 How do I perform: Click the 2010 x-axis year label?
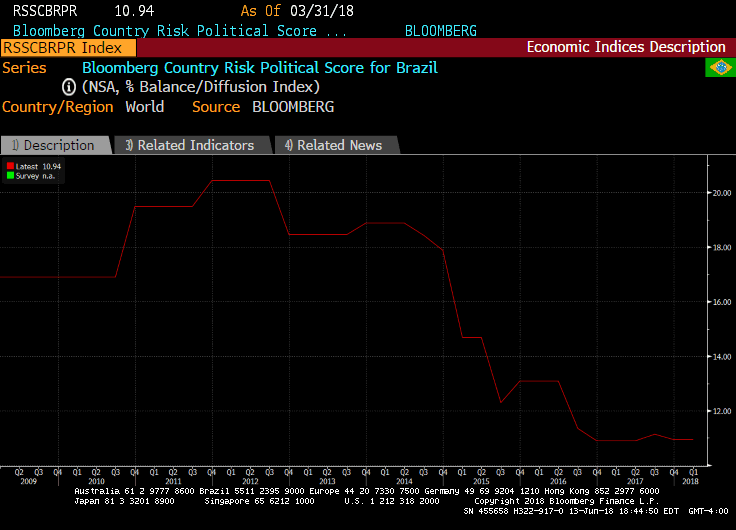[x=96, y=481]
